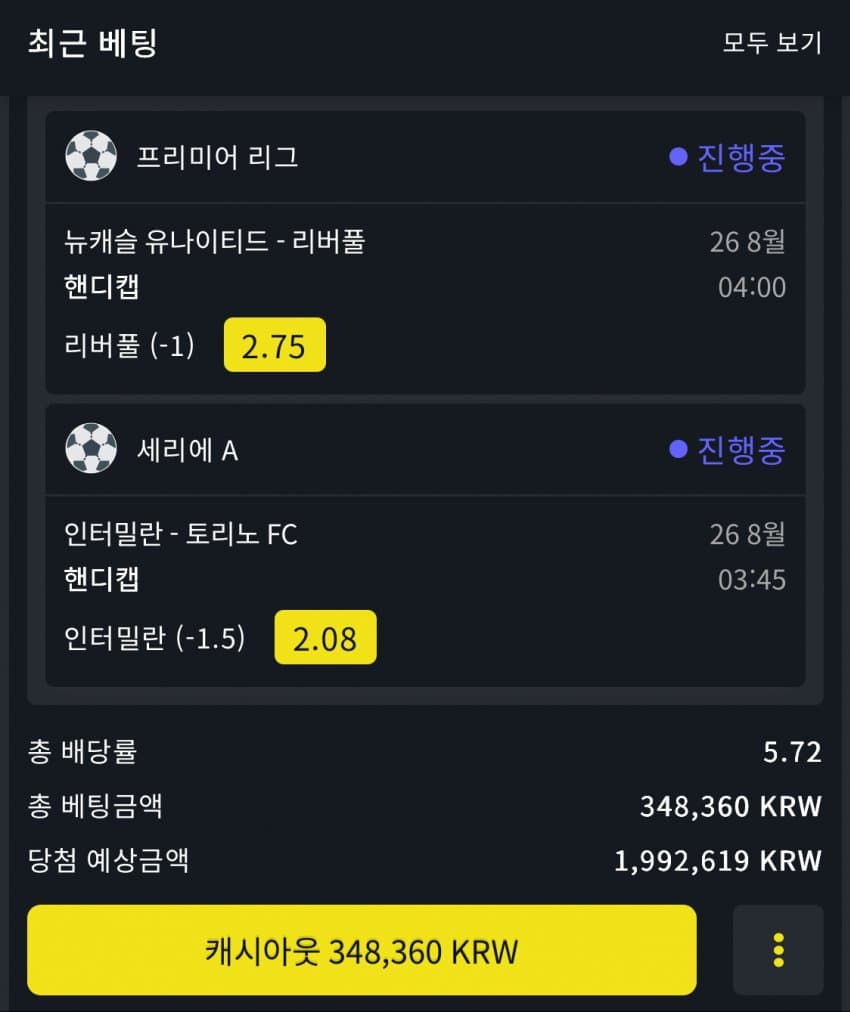Click the 세리에 A league name
Viewport: 850px width, 1012px height.
(187, 450)
